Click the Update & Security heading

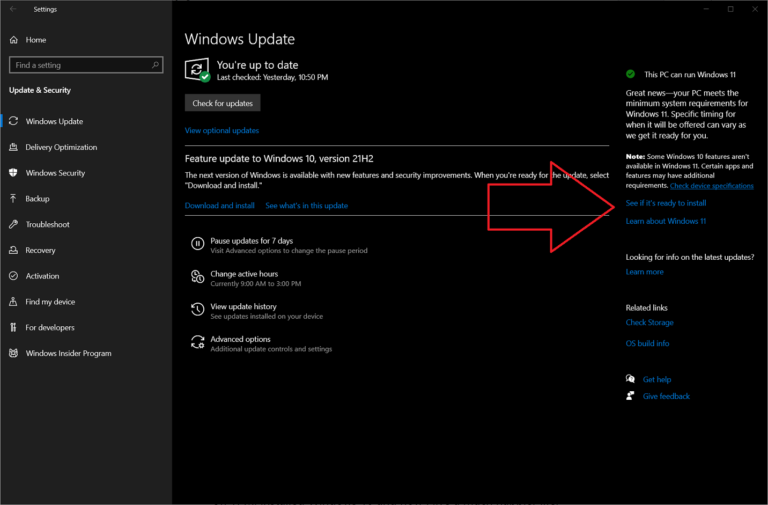pos(40,90)
